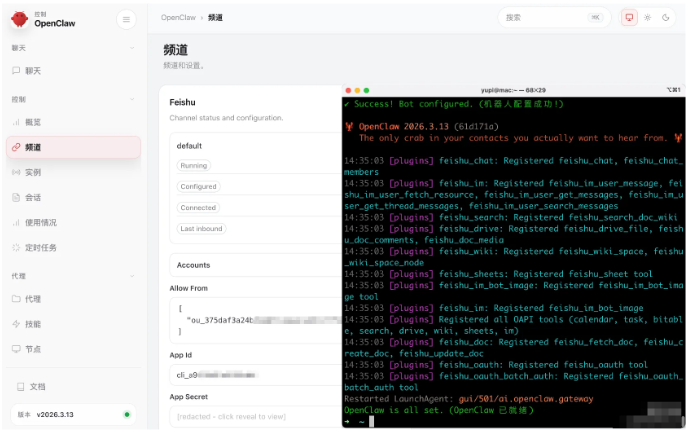Open the 聊天 chat item in the sidebar
This screenshot has width=689, height=434.
(x=33, y=71)
